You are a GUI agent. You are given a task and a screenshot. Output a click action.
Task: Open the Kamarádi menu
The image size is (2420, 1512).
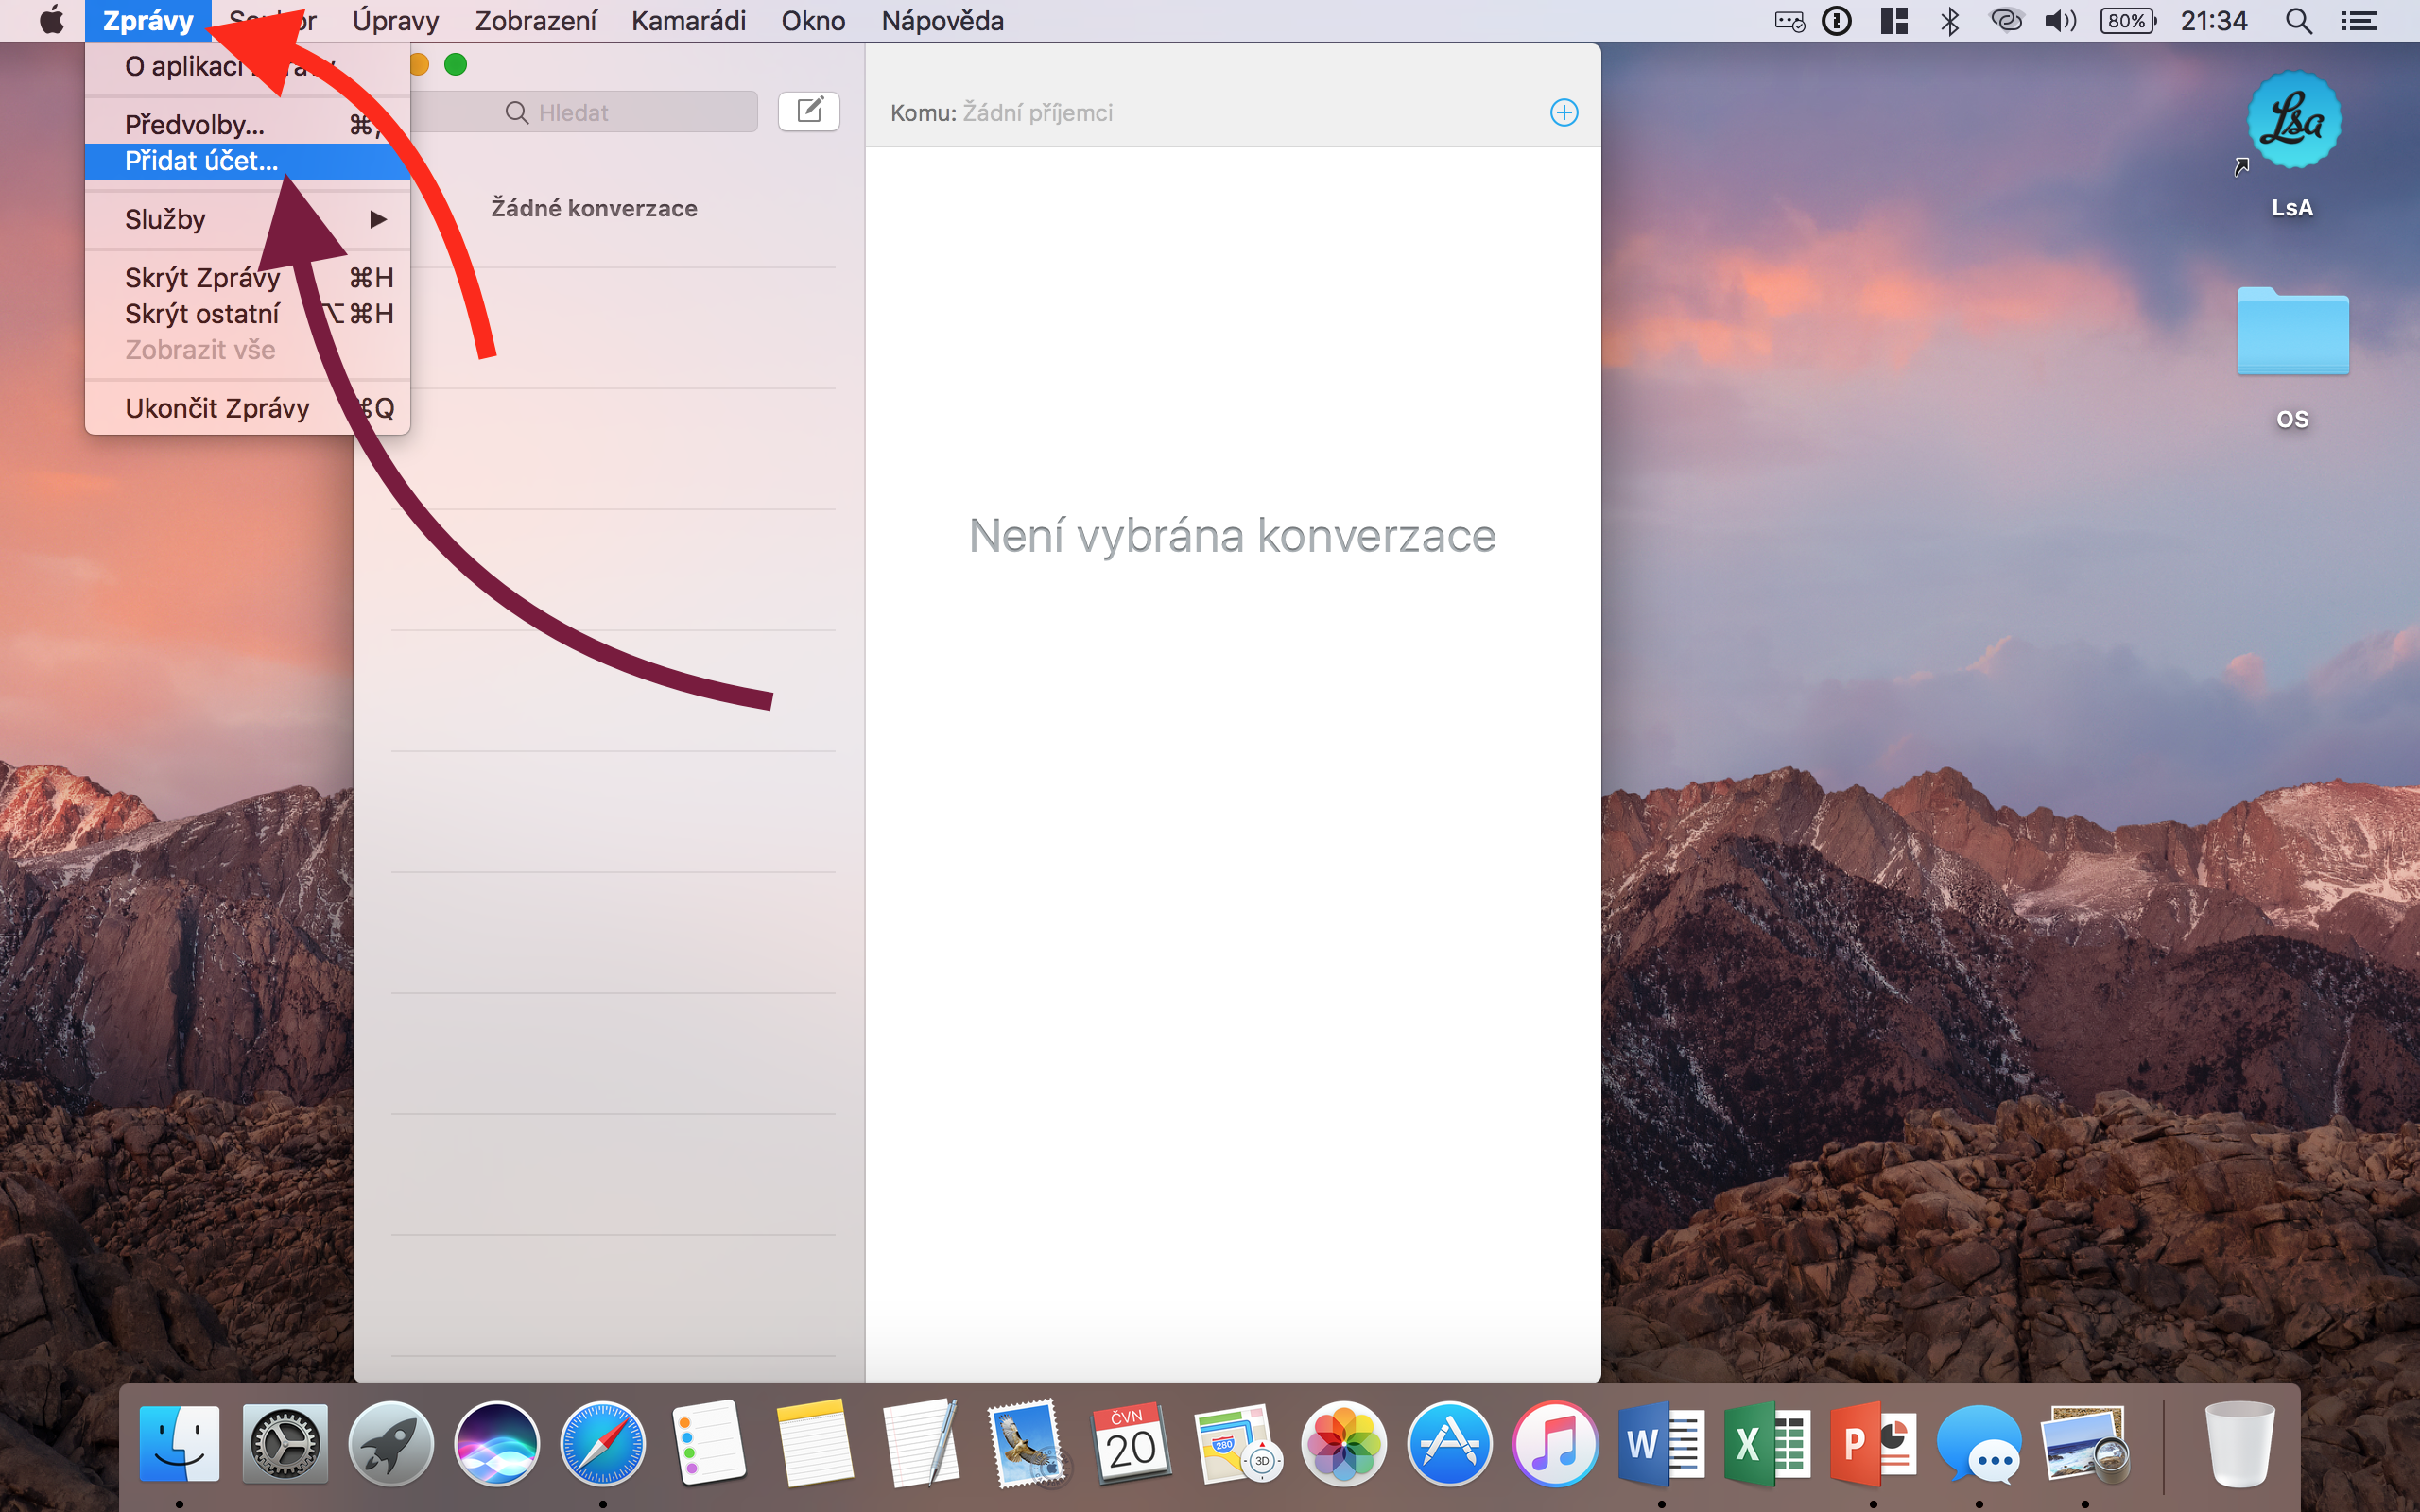[x=688, y=21]
